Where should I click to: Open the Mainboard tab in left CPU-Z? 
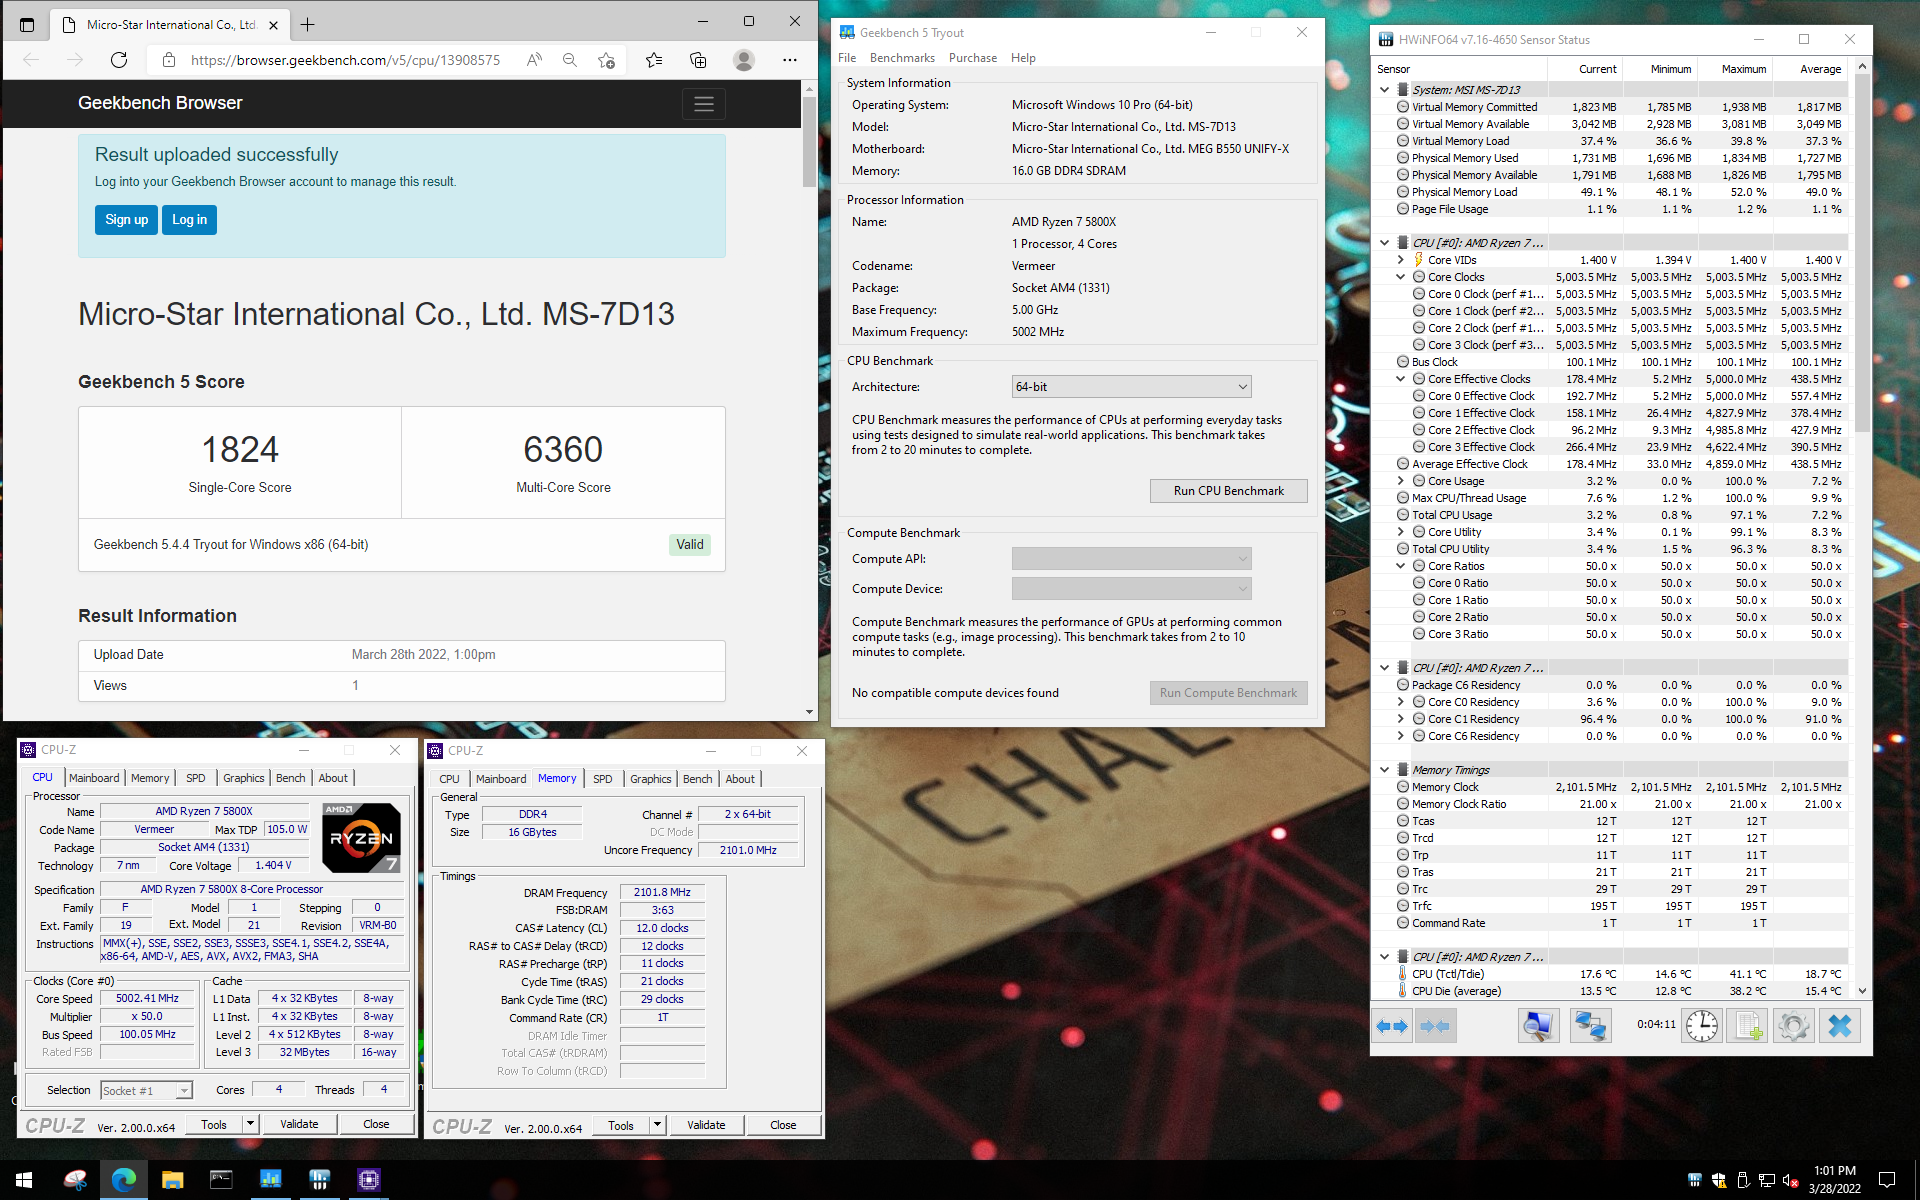click(94, 778)
